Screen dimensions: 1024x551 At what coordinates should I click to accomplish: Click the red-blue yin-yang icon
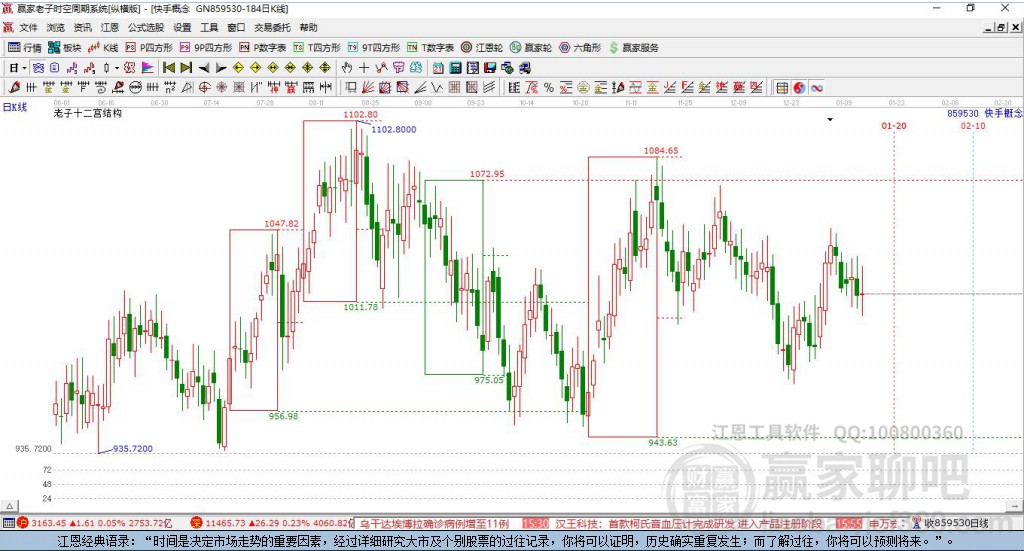coord(799,87)
